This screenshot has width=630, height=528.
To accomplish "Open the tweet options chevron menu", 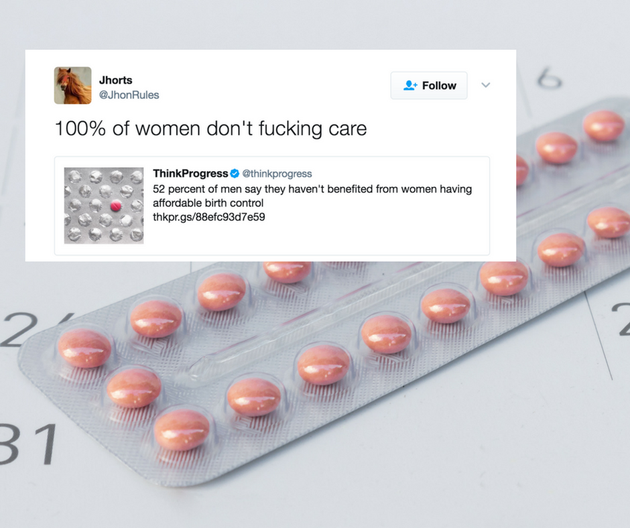I will click(486, 85).
